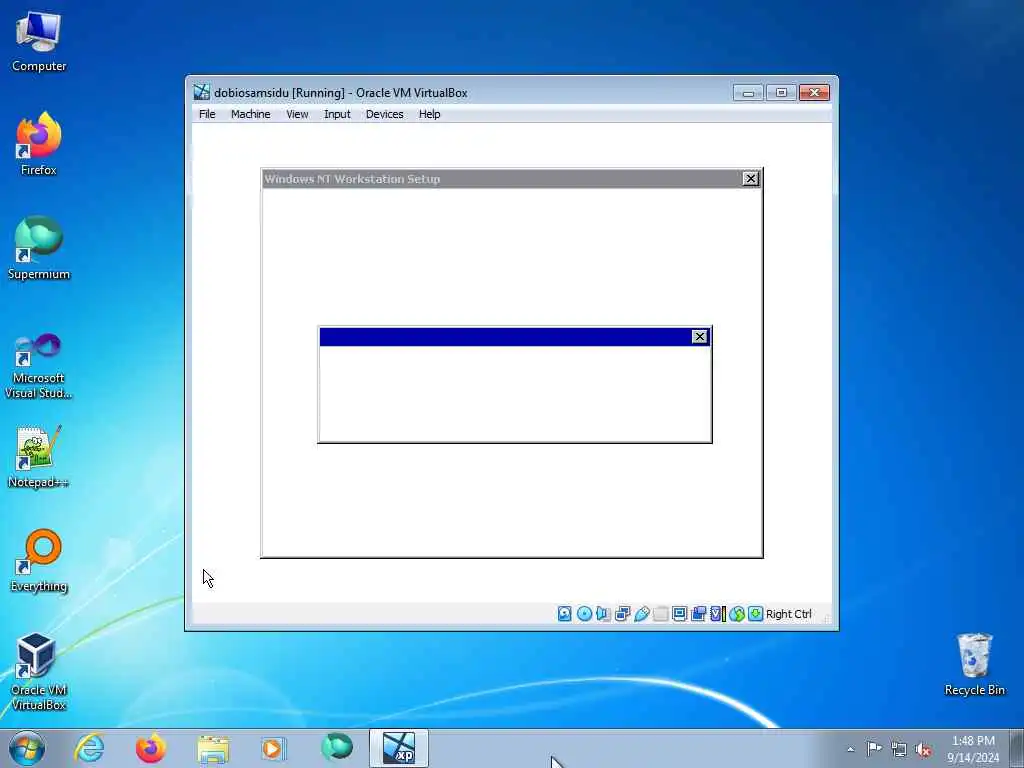This screenshot has width=1024, height=768.
Task: Click the Action Center flag tray icon
Action: (874, 748)
